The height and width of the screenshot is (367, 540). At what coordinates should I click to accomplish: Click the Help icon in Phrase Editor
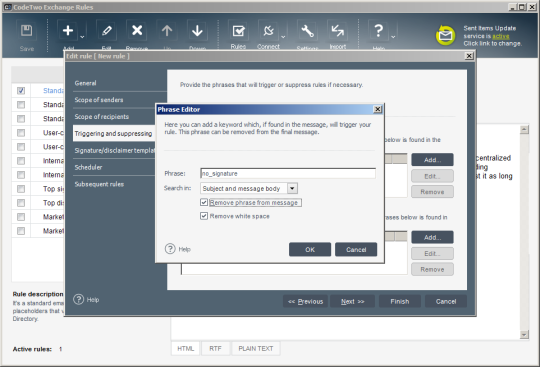click(x=170, y=249)
